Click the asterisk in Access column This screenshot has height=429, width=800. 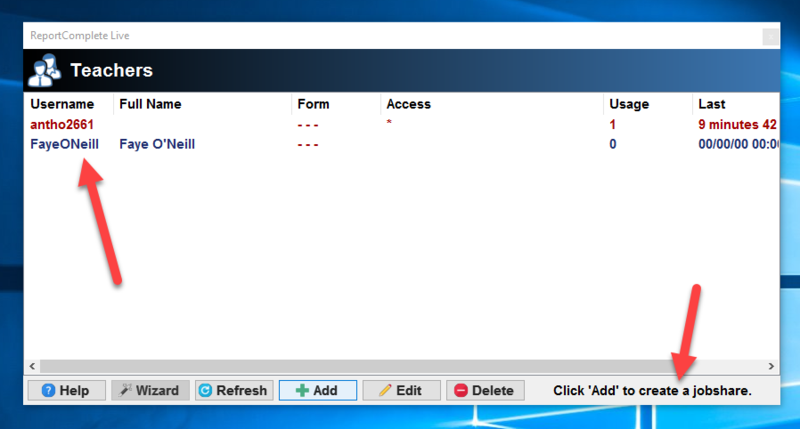point(389,122)
